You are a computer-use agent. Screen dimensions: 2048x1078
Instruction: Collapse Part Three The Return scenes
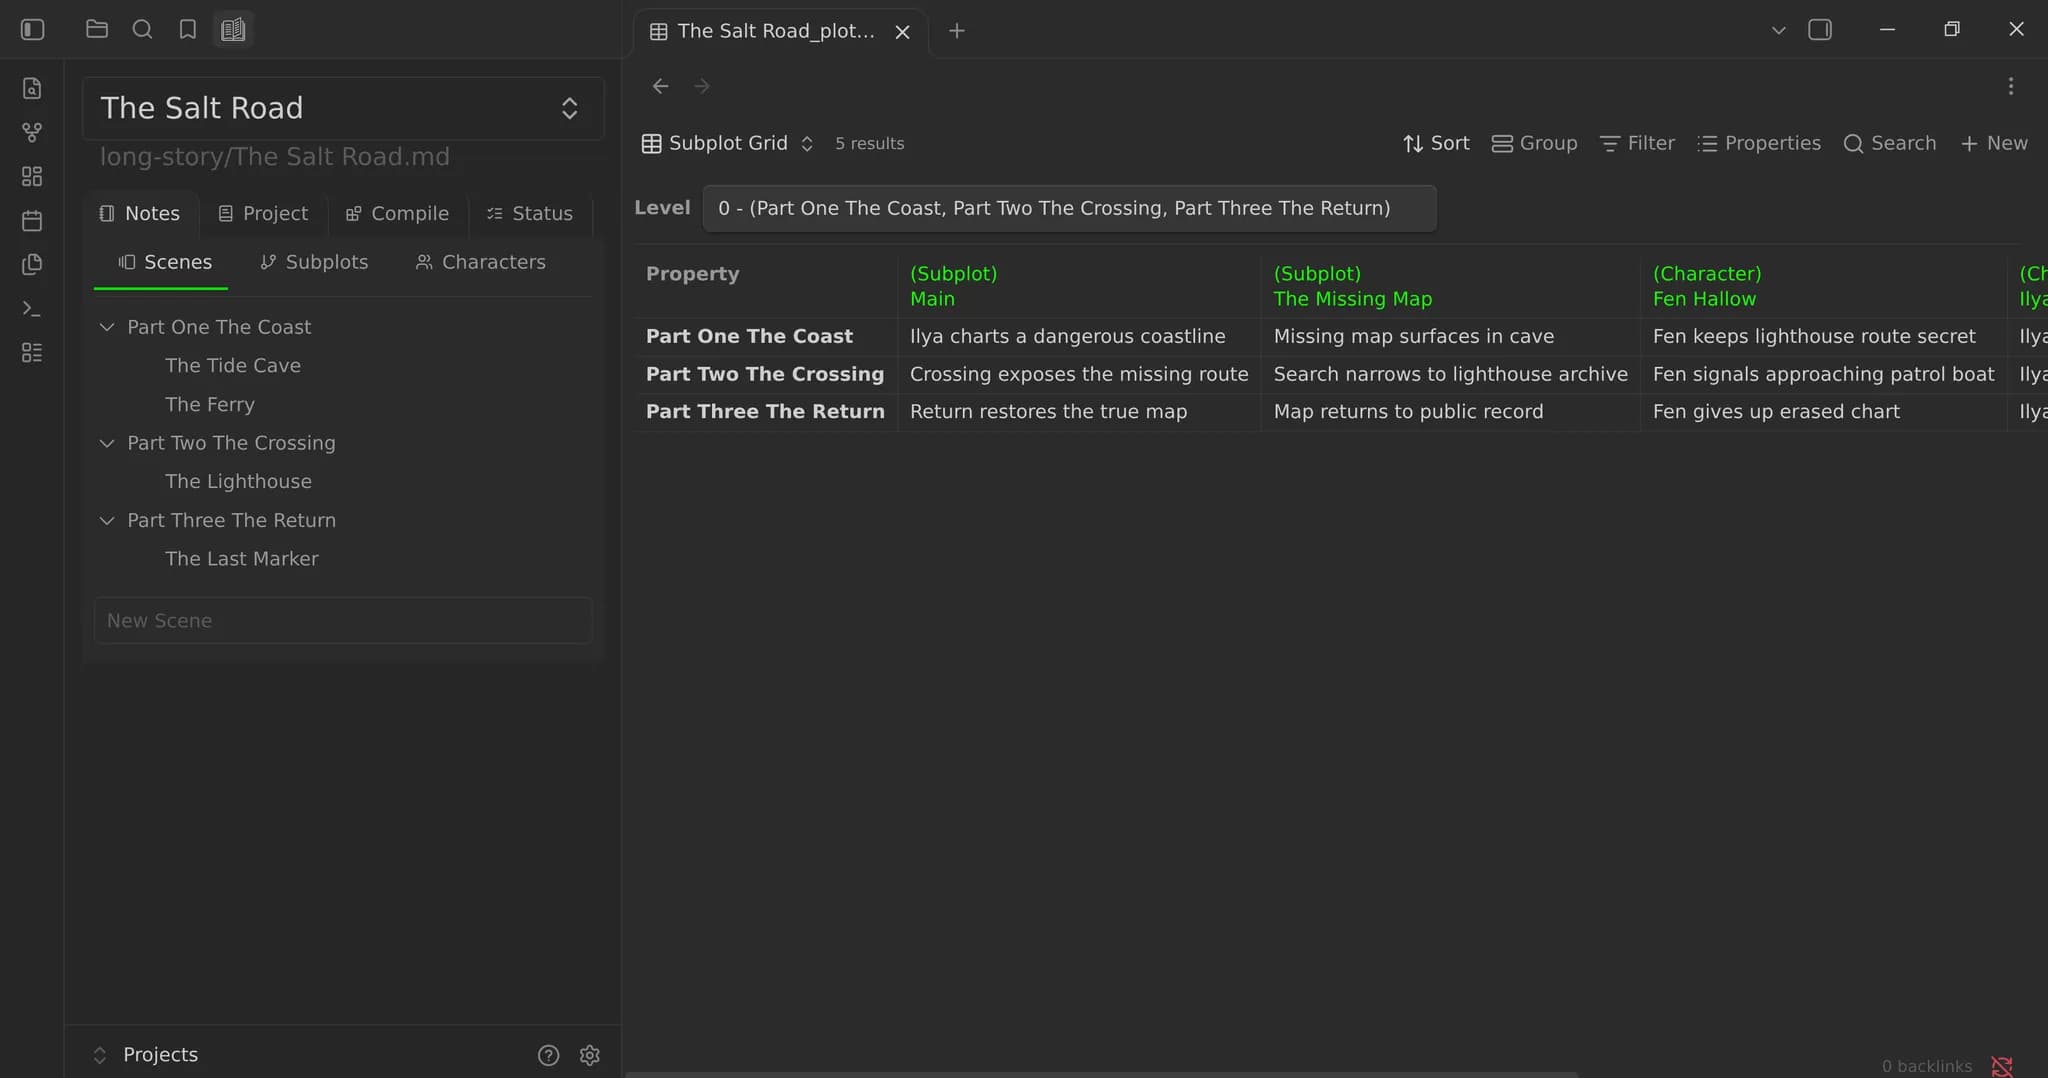point(107,520)
